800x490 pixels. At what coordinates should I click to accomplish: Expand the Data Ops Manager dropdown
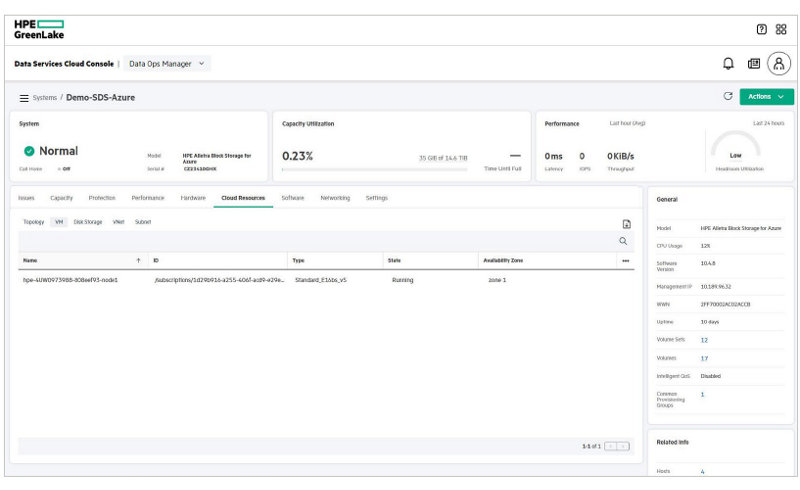click(x=167, y=63)
